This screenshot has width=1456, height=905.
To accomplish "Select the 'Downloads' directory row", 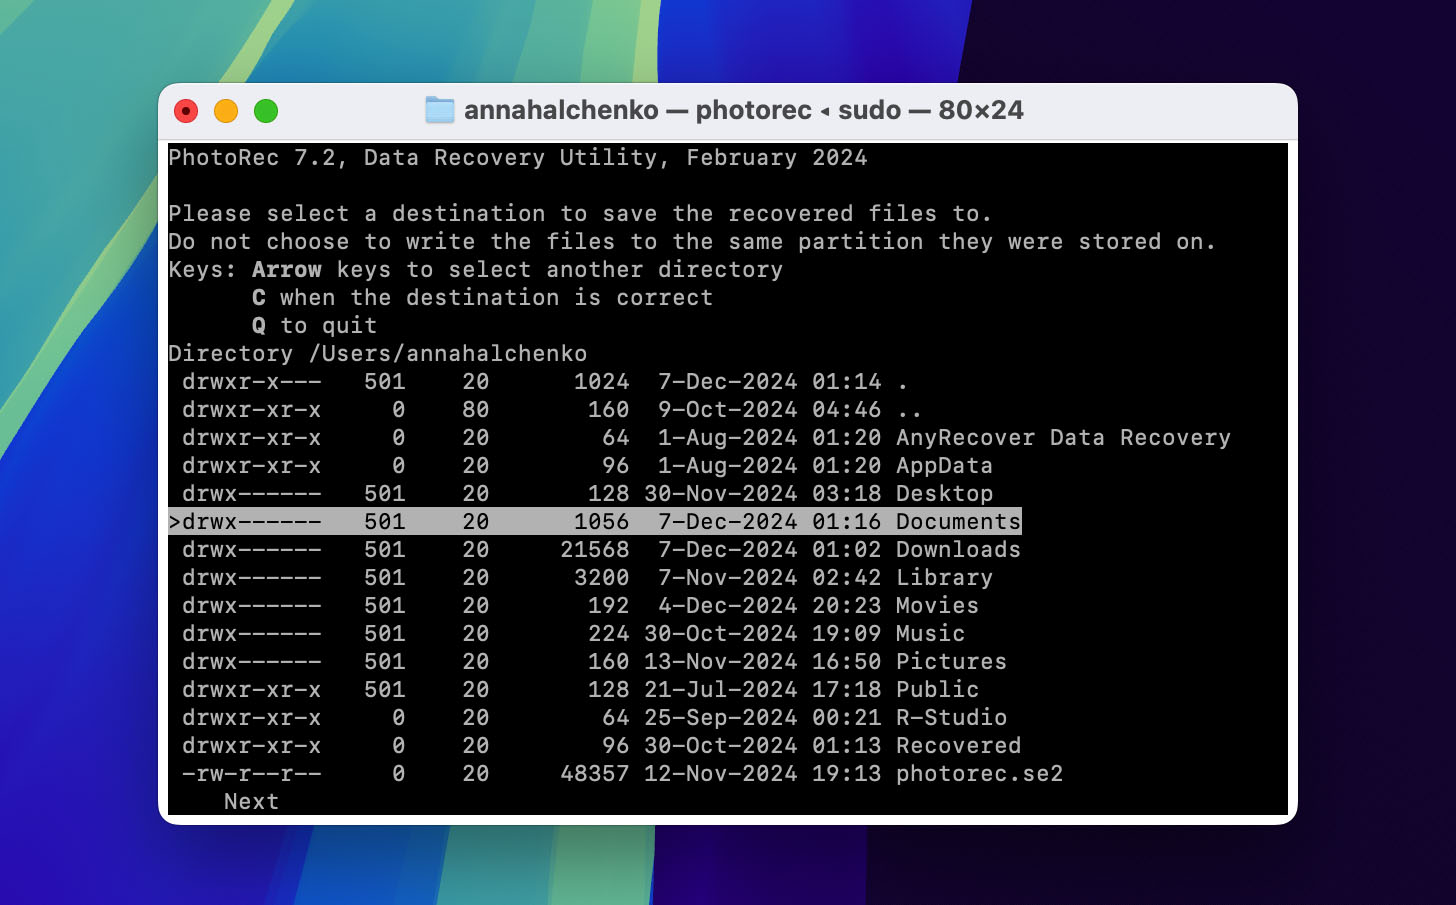I will pyautogui.click(x=601, y=550).
